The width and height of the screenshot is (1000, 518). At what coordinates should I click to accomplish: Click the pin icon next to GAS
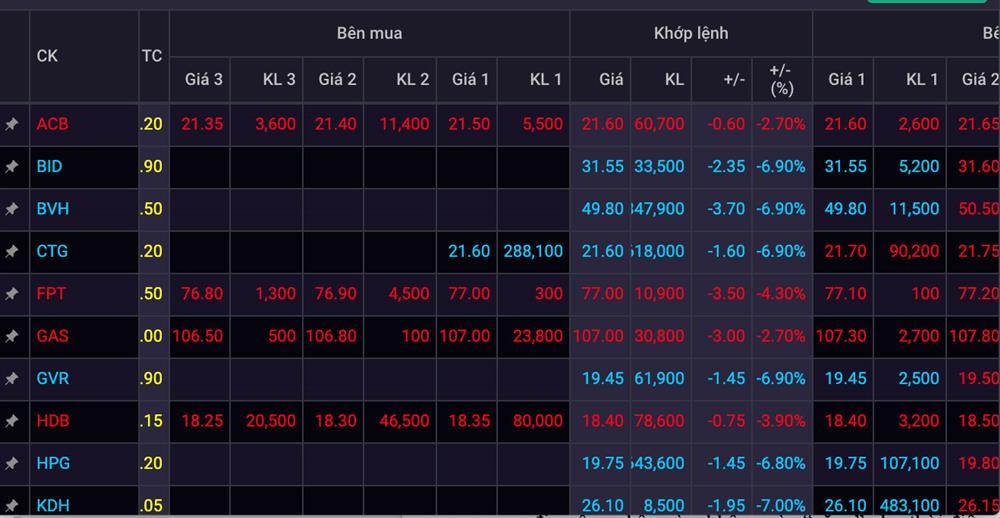tap(12, 337)
